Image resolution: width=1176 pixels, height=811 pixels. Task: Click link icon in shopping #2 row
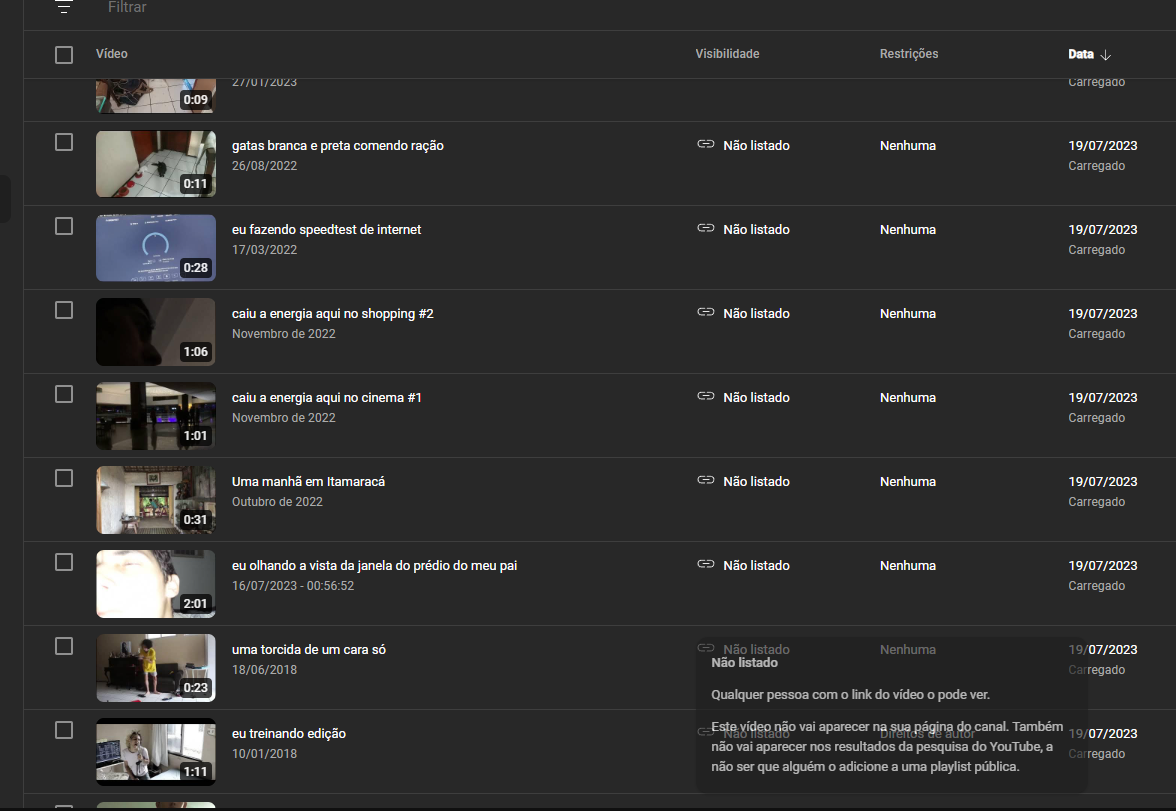point(706,312)
